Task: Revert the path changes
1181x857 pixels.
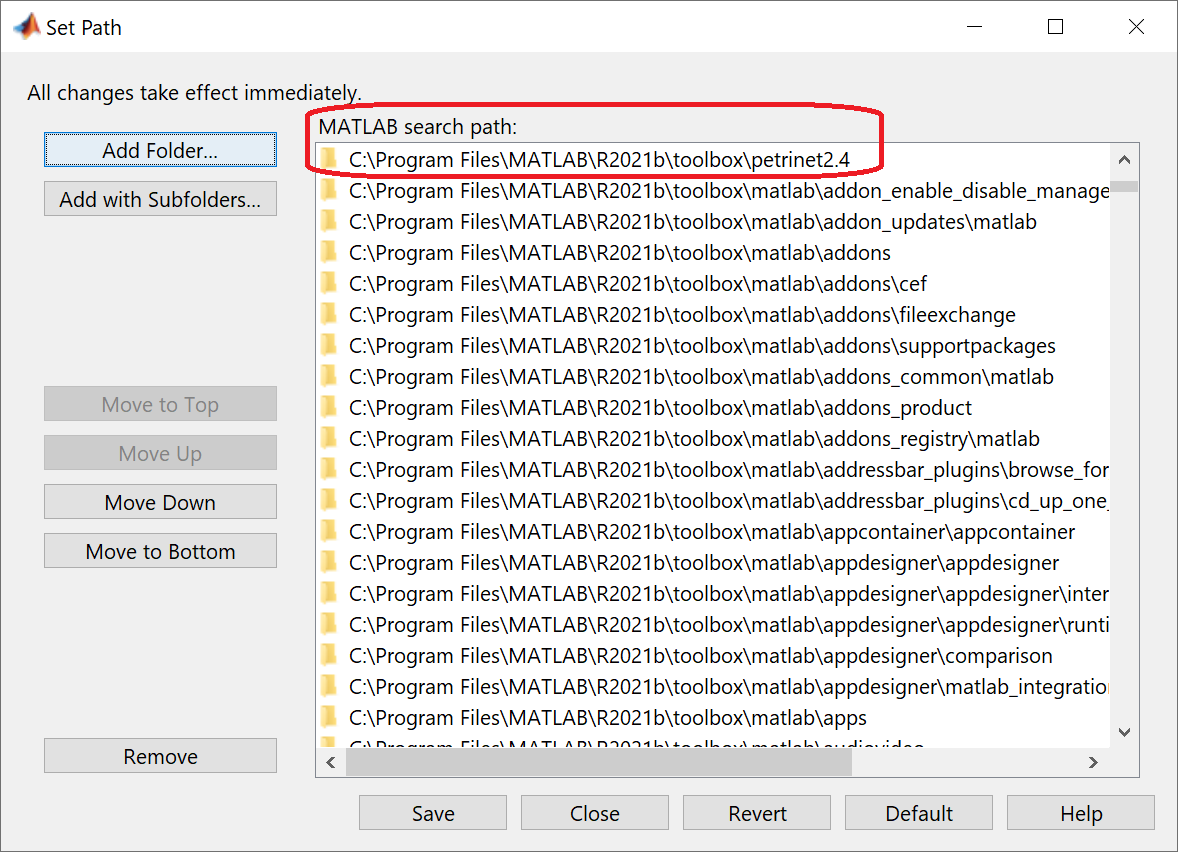Action: pos(757,814)
